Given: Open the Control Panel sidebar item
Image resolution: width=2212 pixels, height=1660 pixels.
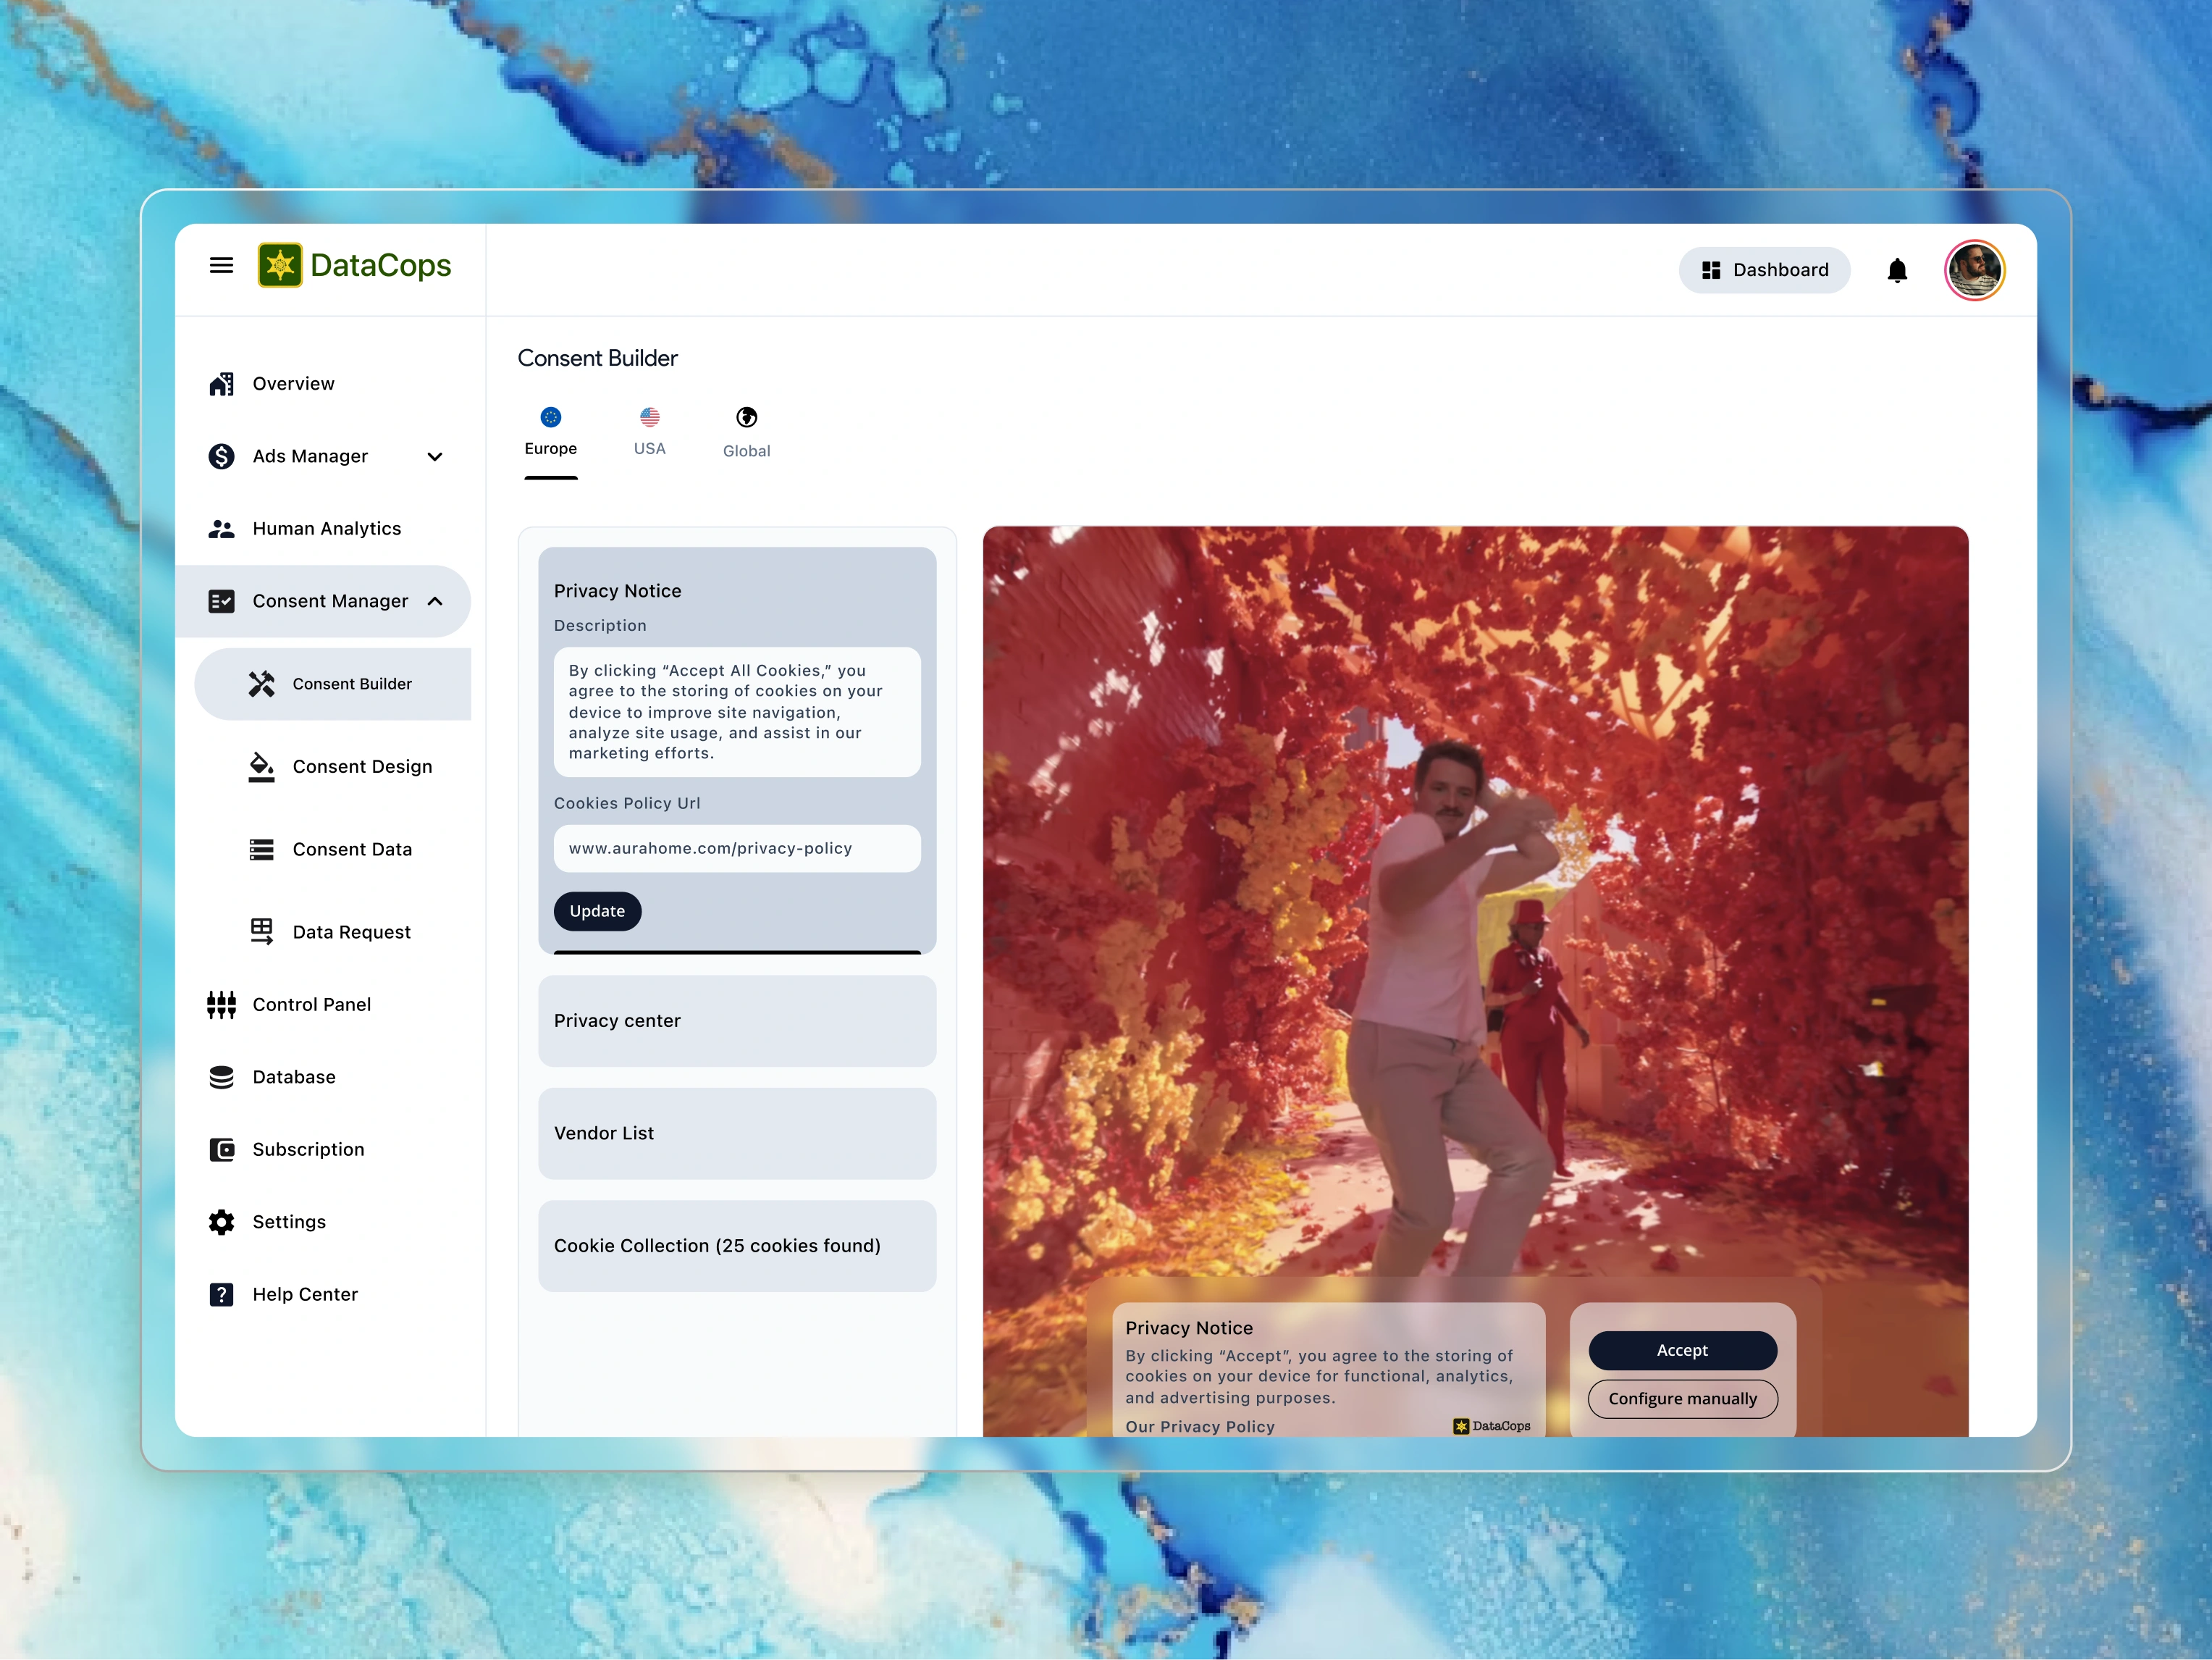Looking at the screenshot, I should pos(311,1004).
